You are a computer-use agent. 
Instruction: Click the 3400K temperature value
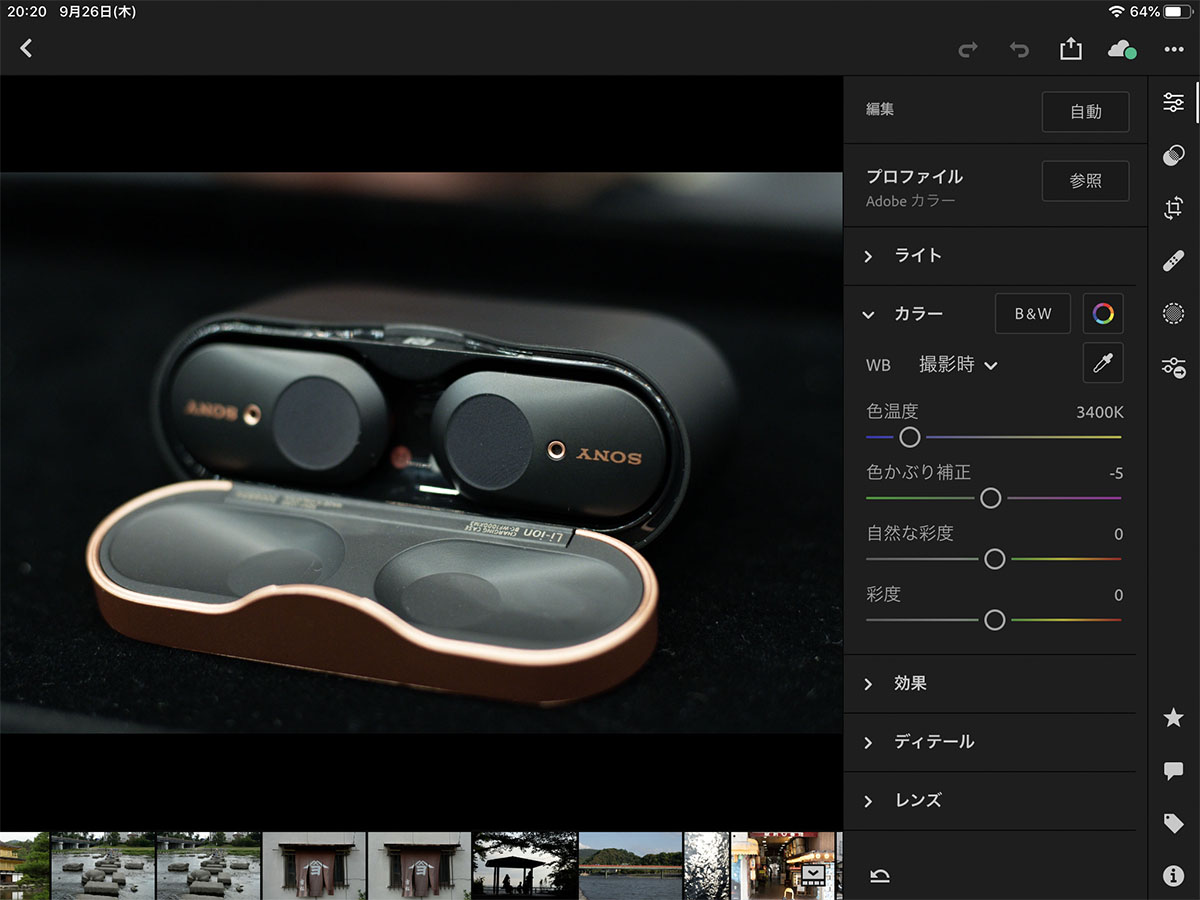point(1099,412)
